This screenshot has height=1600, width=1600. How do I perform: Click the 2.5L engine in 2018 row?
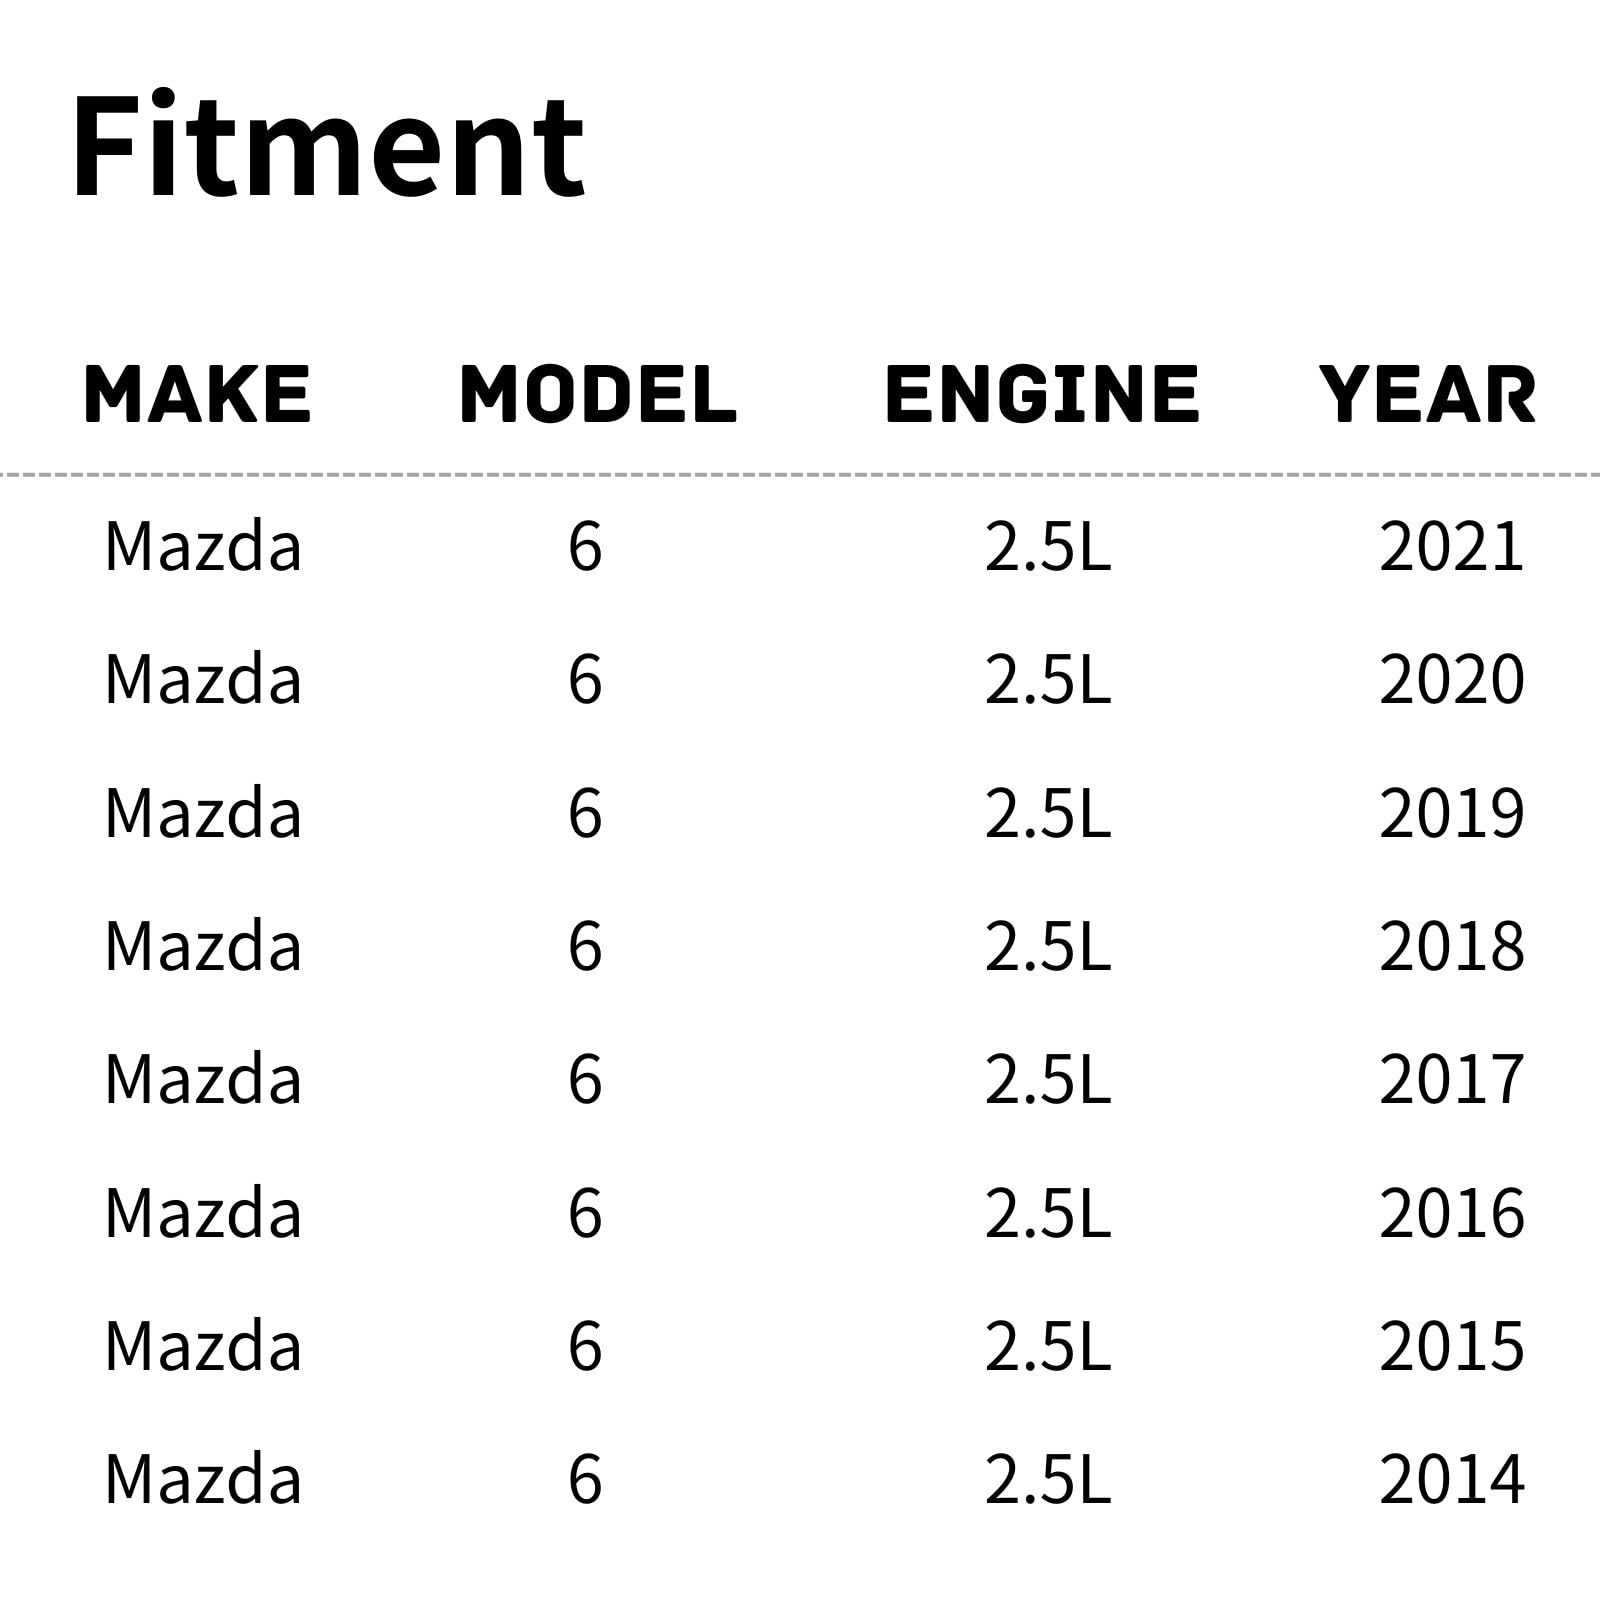tap(1047, 946)
